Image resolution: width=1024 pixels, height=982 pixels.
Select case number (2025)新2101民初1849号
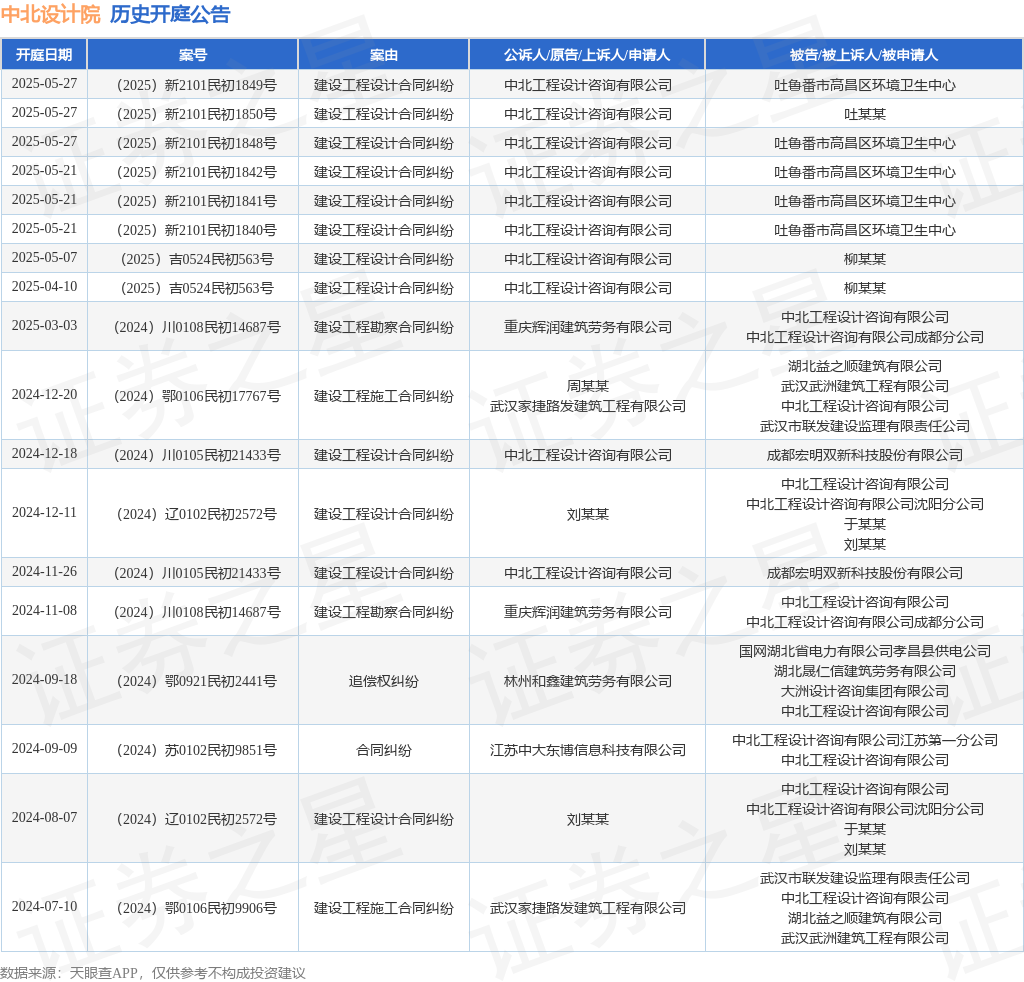click(193, 85)
